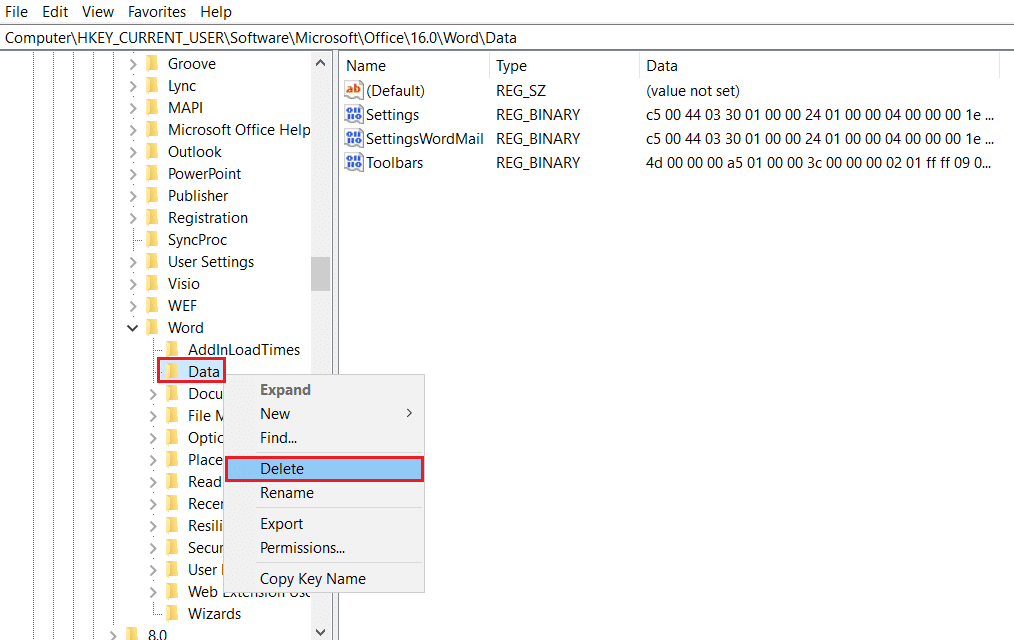This screenshot has width=1014, height=640.
Task: Expand the Lync key
Action: [133, 86]
